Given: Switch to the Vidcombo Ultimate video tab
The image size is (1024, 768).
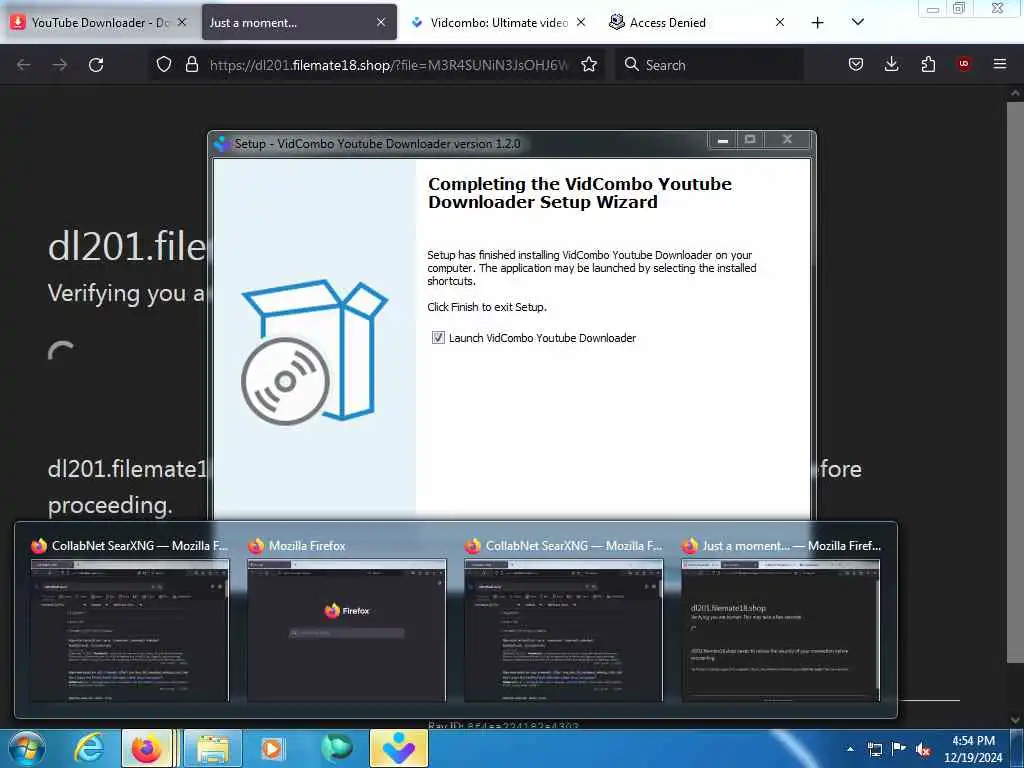Looking at the screenshot, I should click(500, 22).
